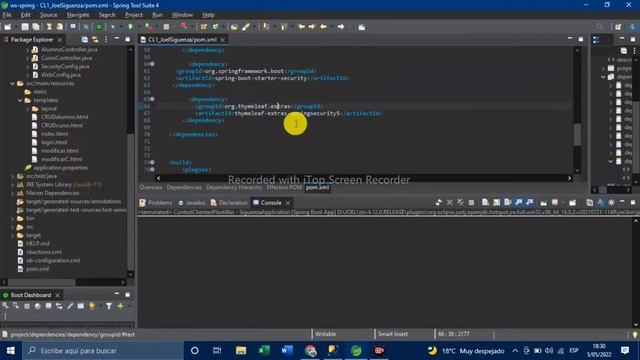Click the Forward navigation arrow in toolbar
The width and height of the screenshot is (640, 360).
[341, 27]
